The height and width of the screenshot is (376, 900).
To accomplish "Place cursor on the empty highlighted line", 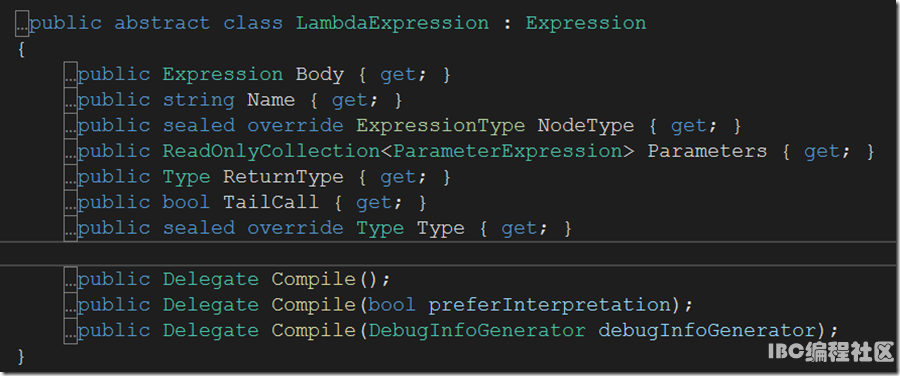I will [x=450, y=253].
